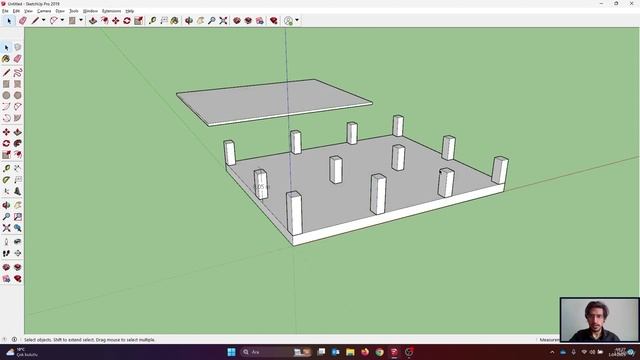Select the Position Camera tool
The height and width of the screenshot is (360, 640).
click(x=6, y=242)
